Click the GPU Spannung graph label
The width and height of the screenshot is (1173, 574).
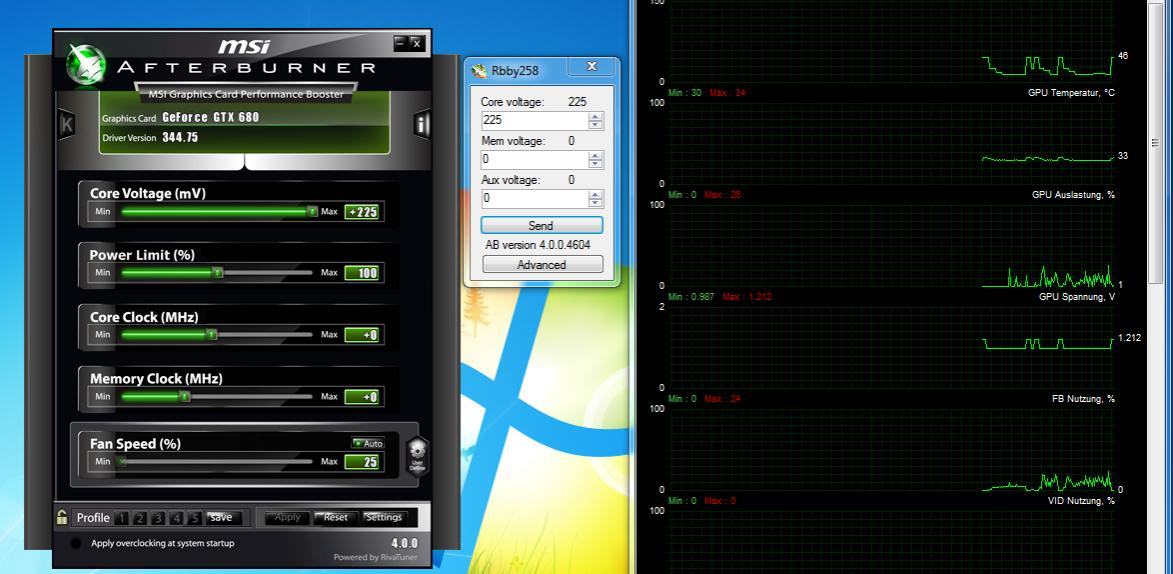(x=1076, y=297)
